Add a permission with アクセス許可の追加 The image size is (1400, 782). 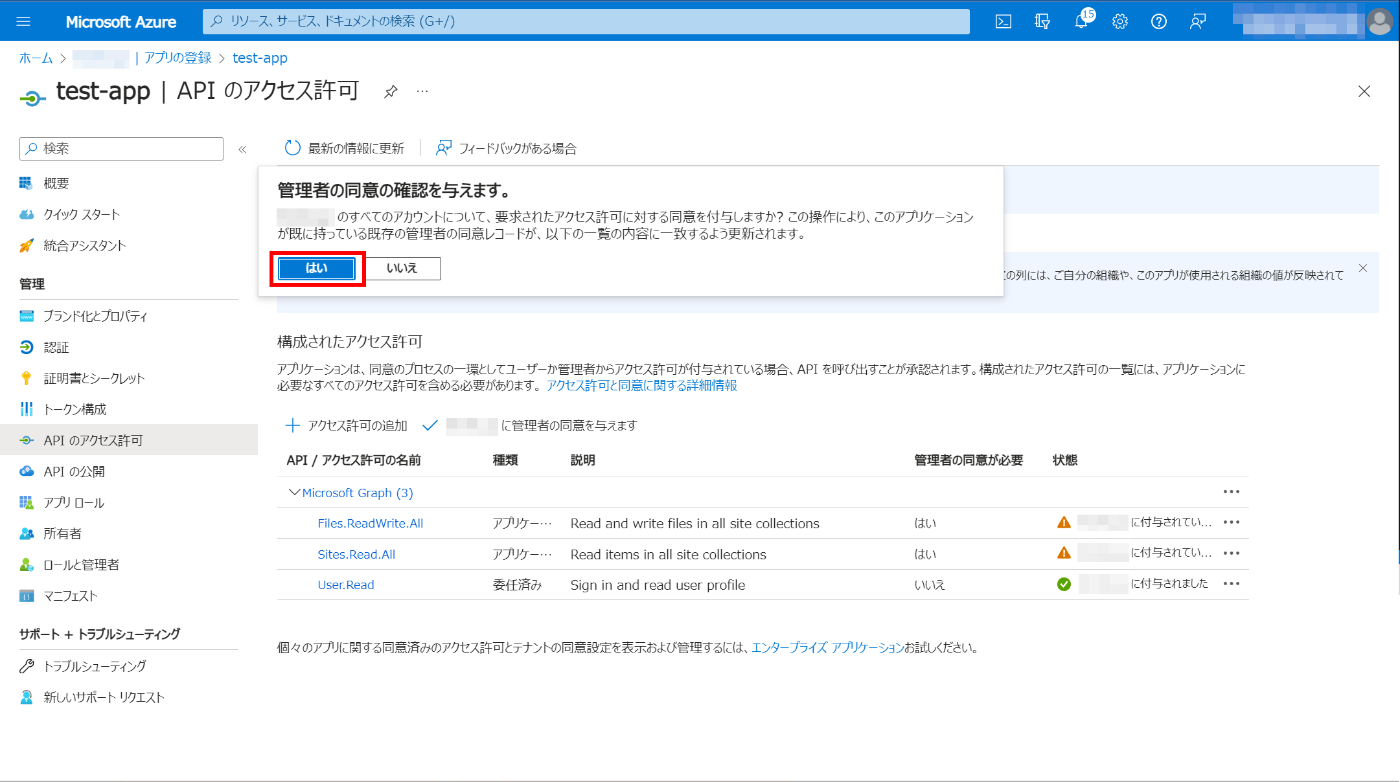pos(347,425)
